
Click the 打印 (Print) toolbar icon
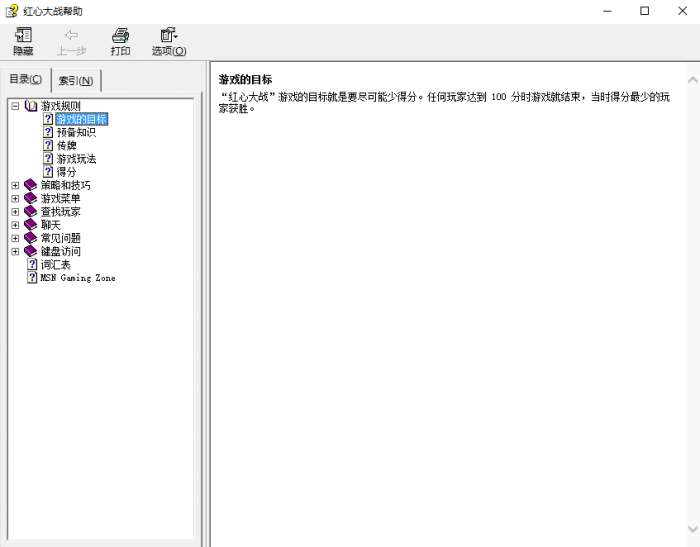120,36
